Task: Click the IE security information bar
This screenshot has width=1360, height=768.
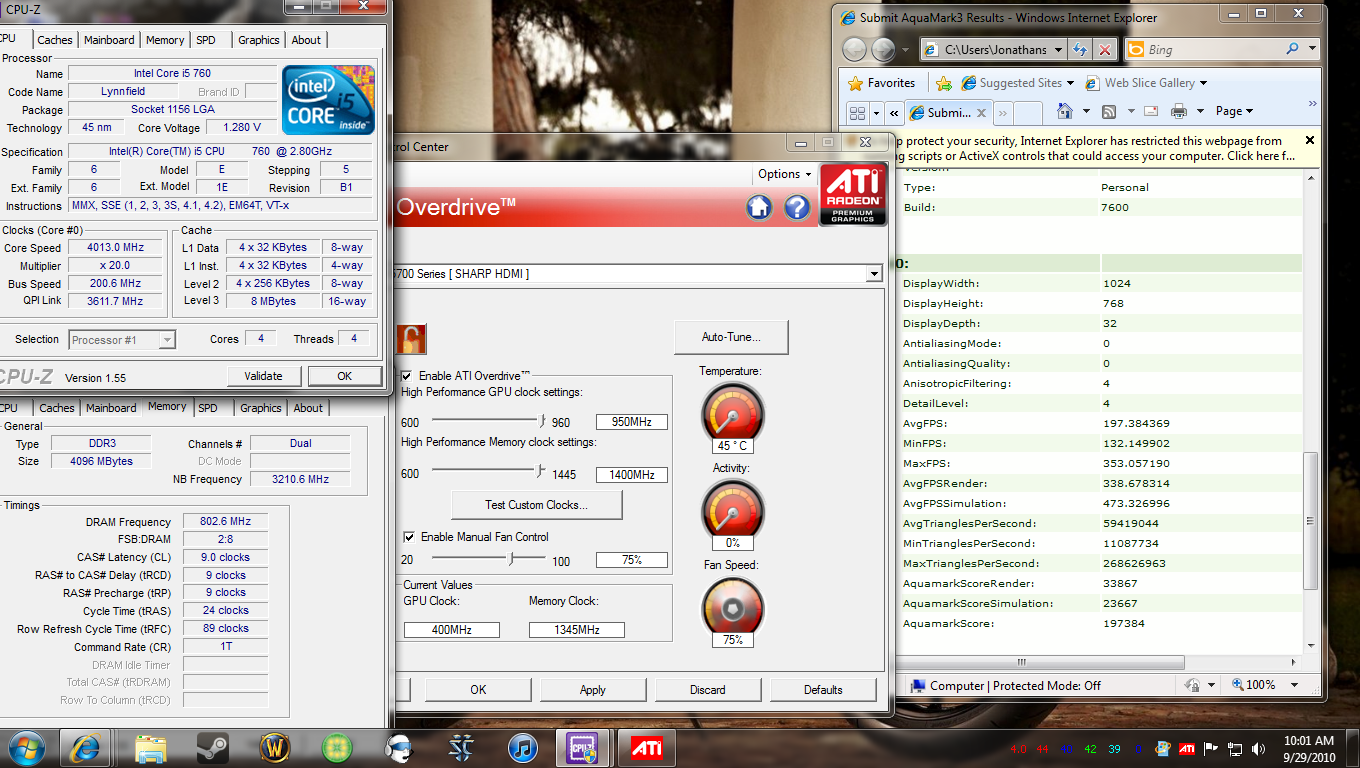Action: pyautogui.click(x=1109, y=148)
